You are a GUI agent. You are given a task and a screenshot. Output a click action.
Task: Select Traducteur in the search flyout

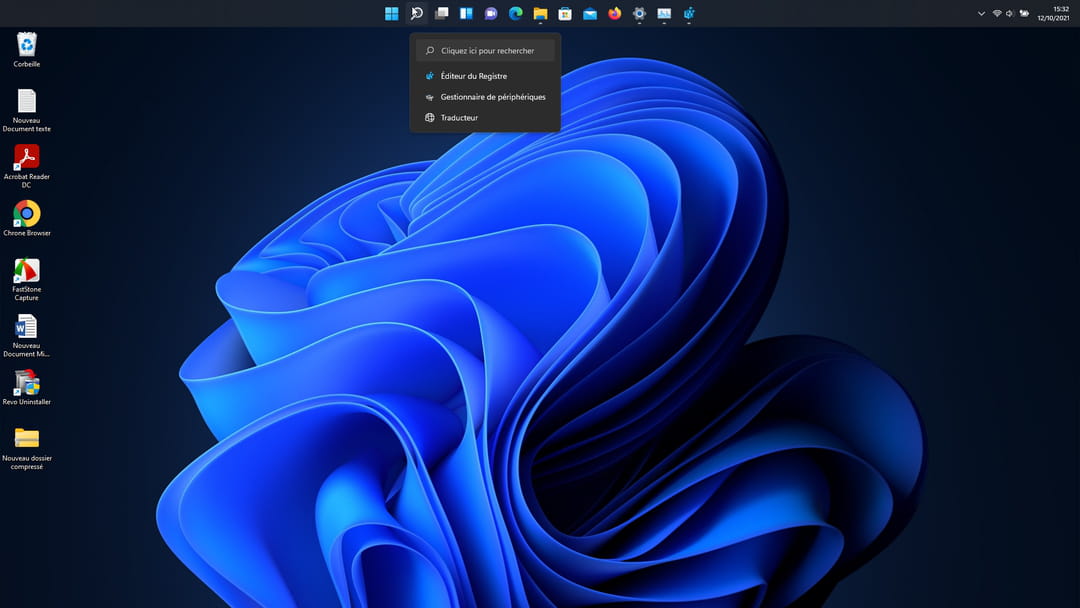click(459, 118)
